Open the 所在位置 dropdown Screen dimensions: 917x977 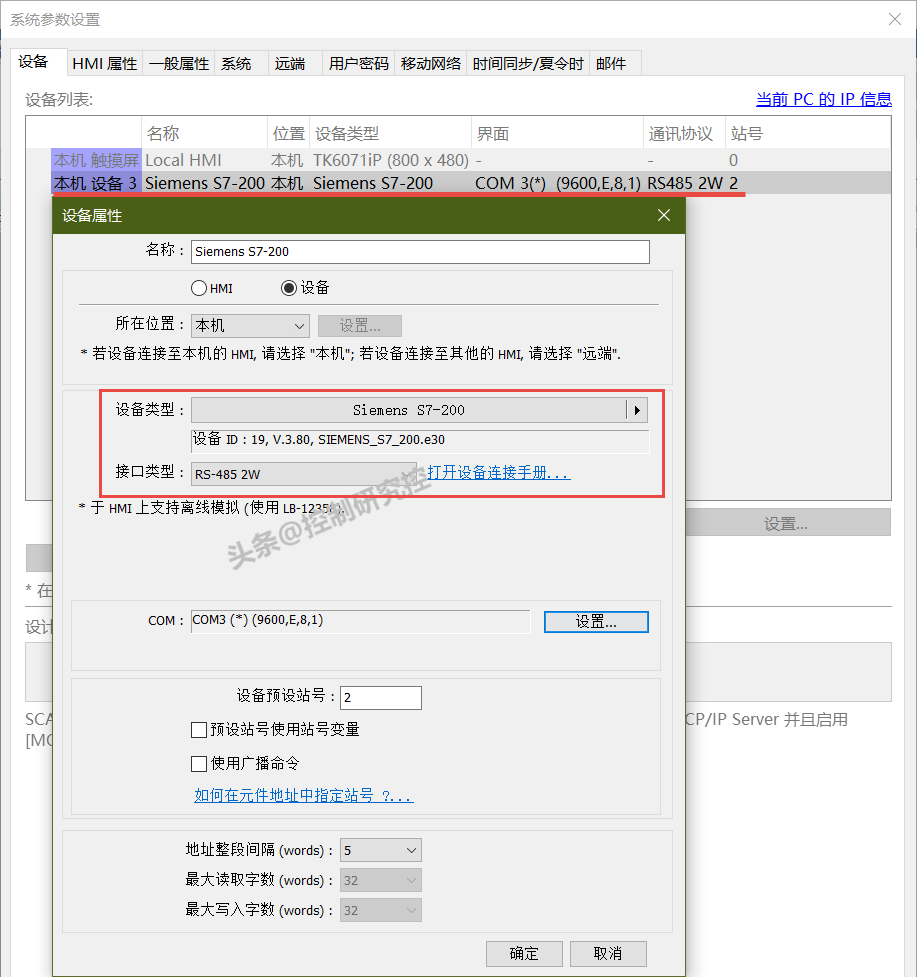(250, 326)
